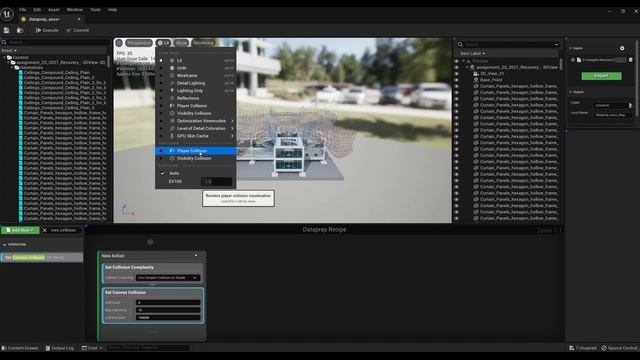640x360 pixels.
Task: Click the add input plus icon
Action: coord(622,48)
